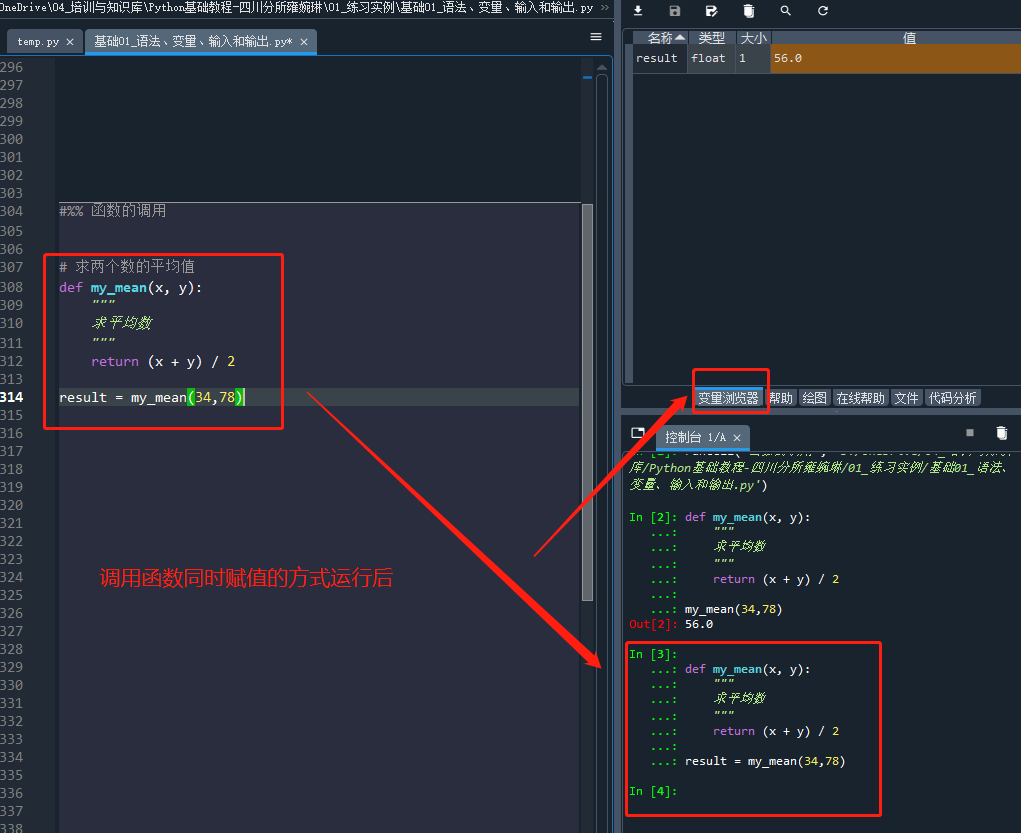Click the editor vertical scrollbar thumb
This screenshot has width=1021, height=833.
(x=587, y=402)
